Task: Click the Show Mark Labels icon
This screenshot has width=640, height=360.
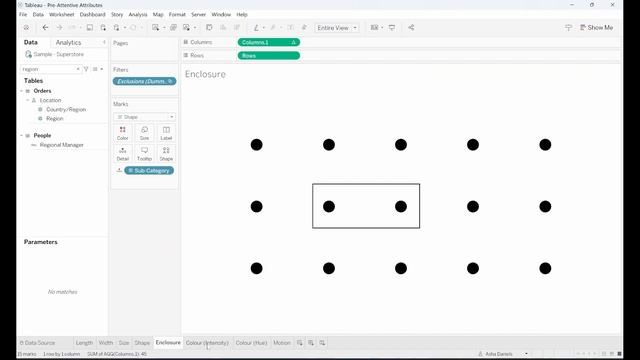Action: click(290, 27)
